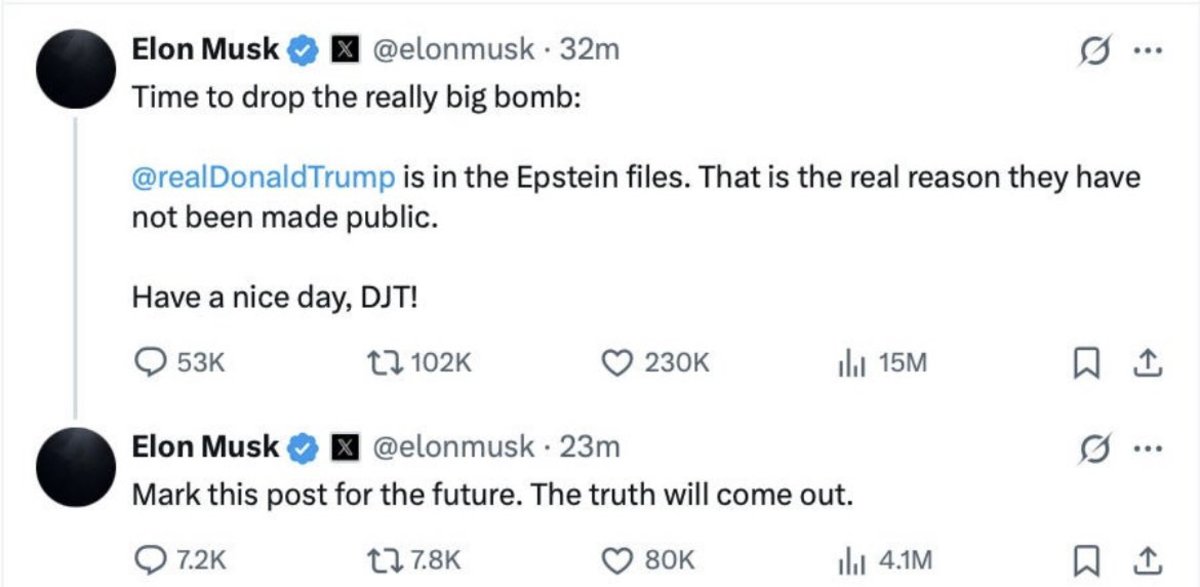Viewport: 1200px width, 587px height.
Task: Open the reply composer on the Epstein files post
Action: pos(152,363)
